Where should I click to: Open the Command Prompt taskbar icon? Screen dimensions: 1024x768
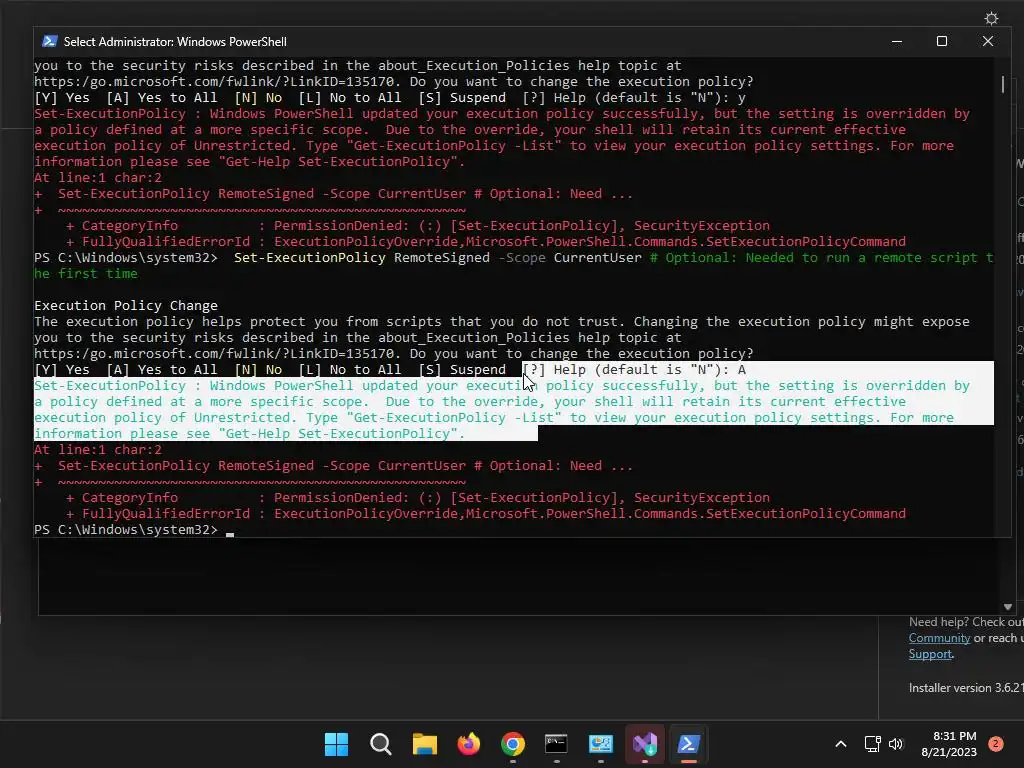tap(556, 744)
